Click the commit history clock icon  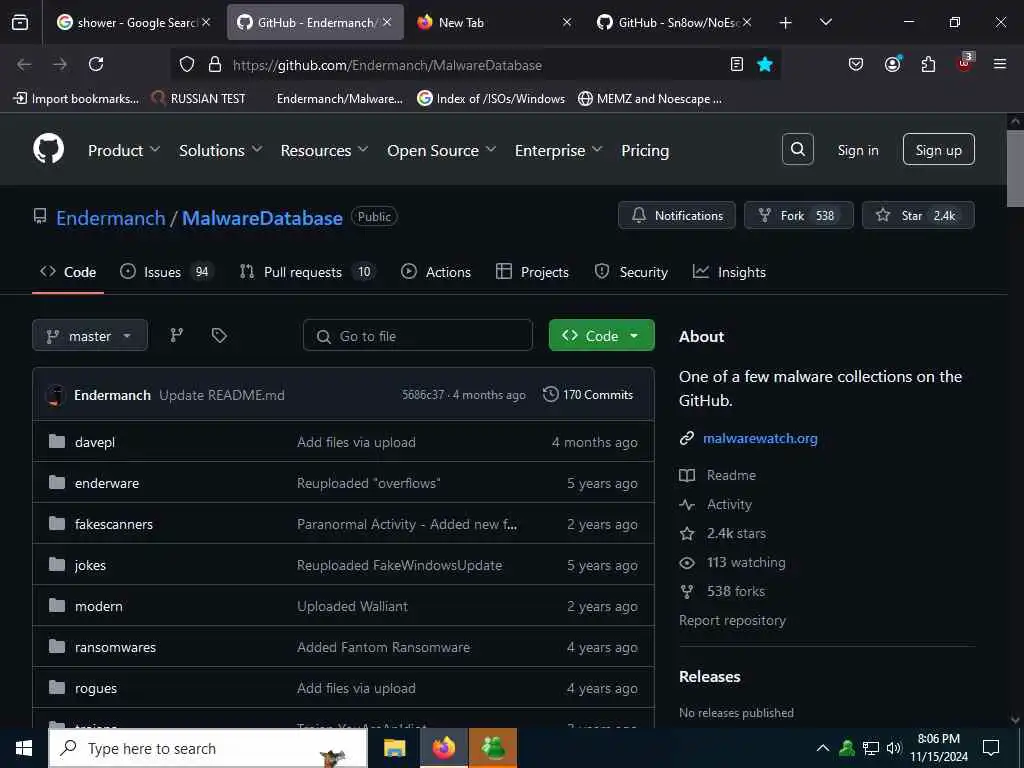tap(551, 394)
